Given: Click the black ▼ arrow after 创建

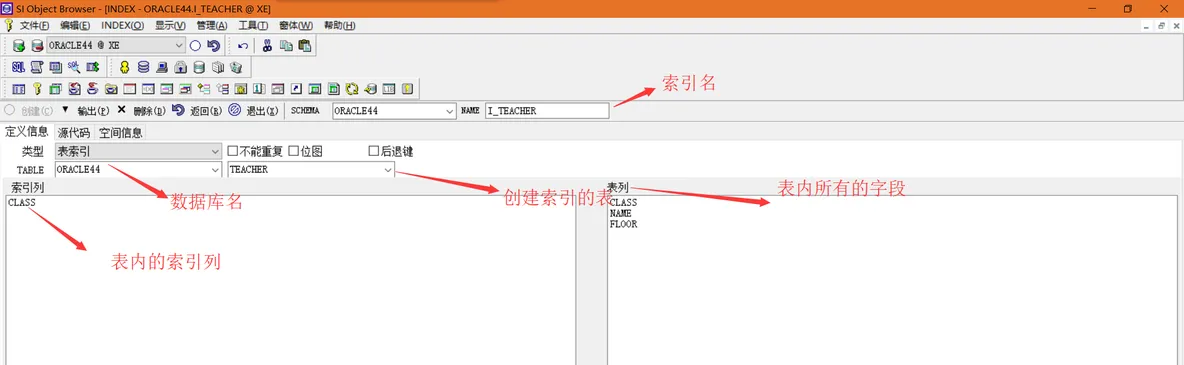Looking at the screenshot, I should click(x=65, y=110).
